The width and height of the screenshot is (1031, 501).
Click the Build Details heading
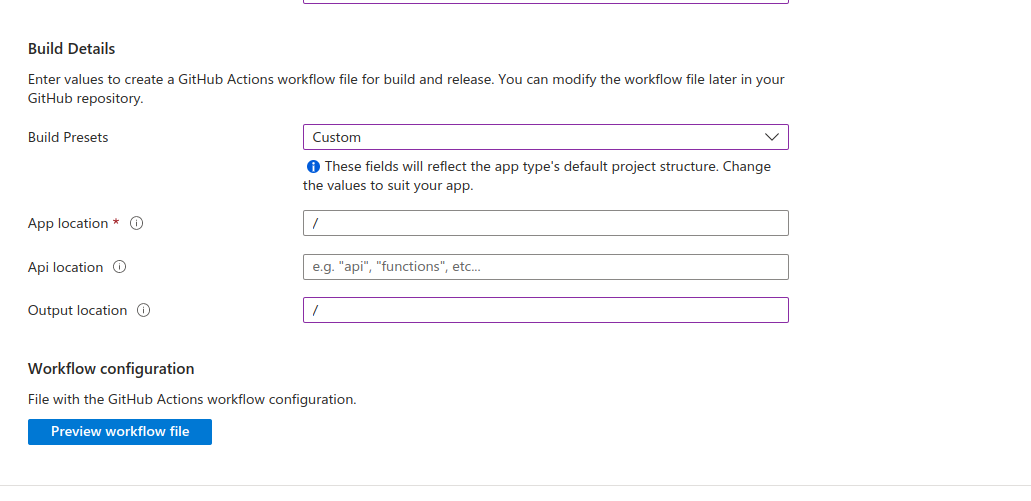click(x=71, y=48)
